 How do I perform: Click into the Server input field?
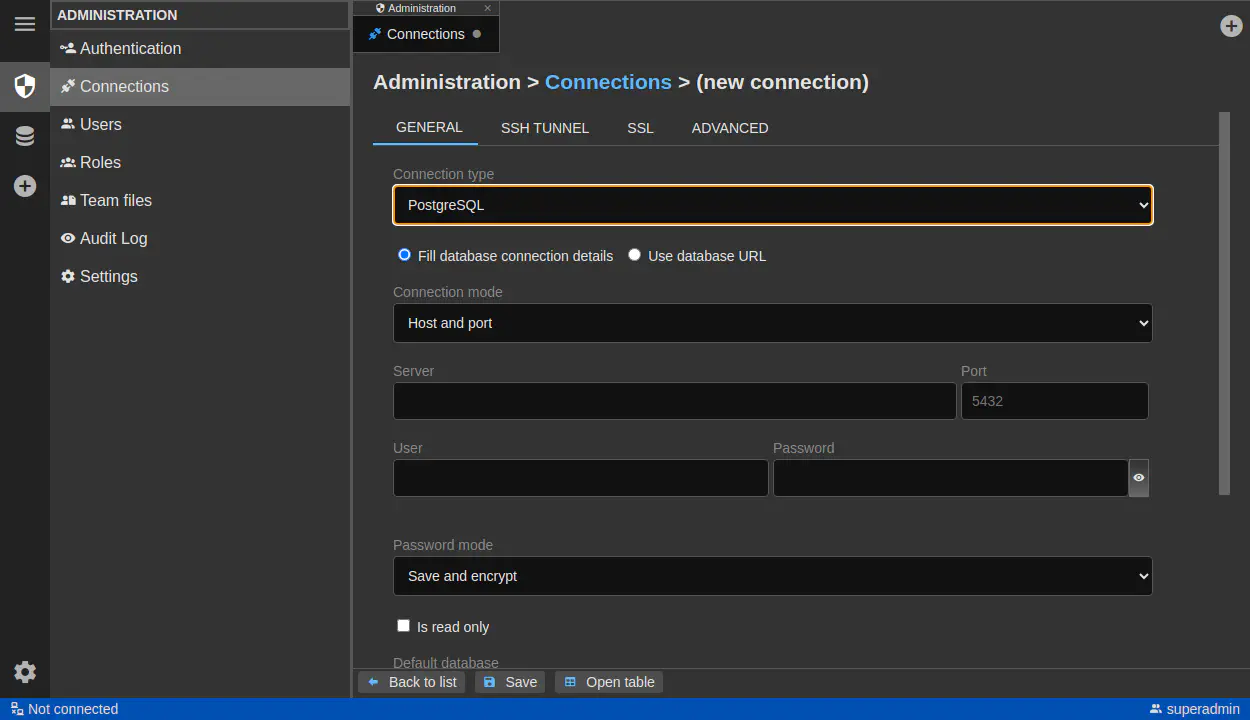pyautogui.click(x=674, y=401)
